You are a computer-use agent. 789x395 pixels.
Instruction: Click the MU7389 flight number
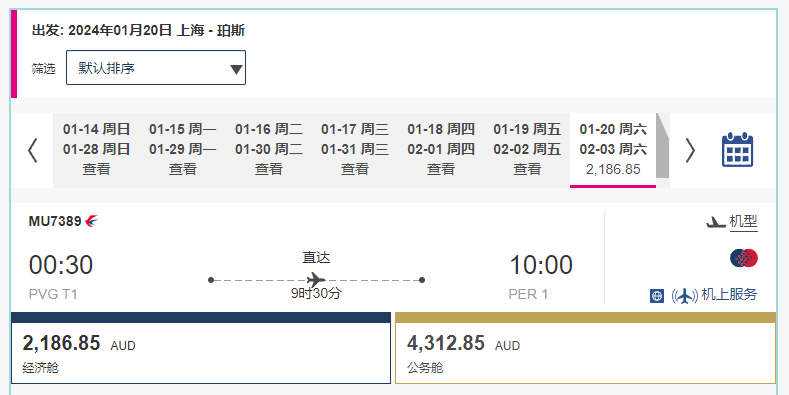(x=55, y=221)
